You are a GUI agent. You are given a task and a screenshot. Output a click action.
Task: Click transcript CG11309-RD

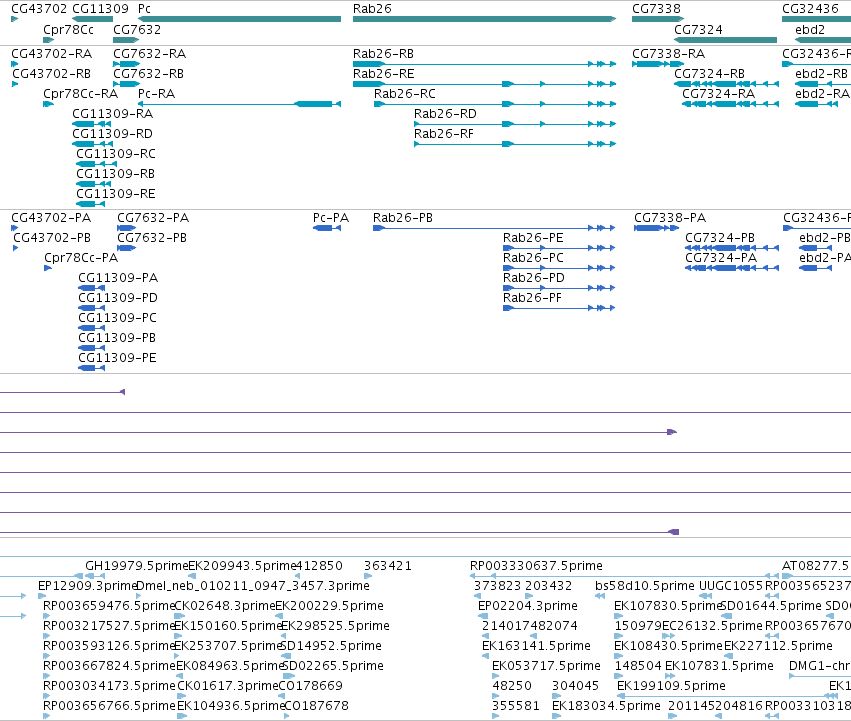(x=92, y=144)
